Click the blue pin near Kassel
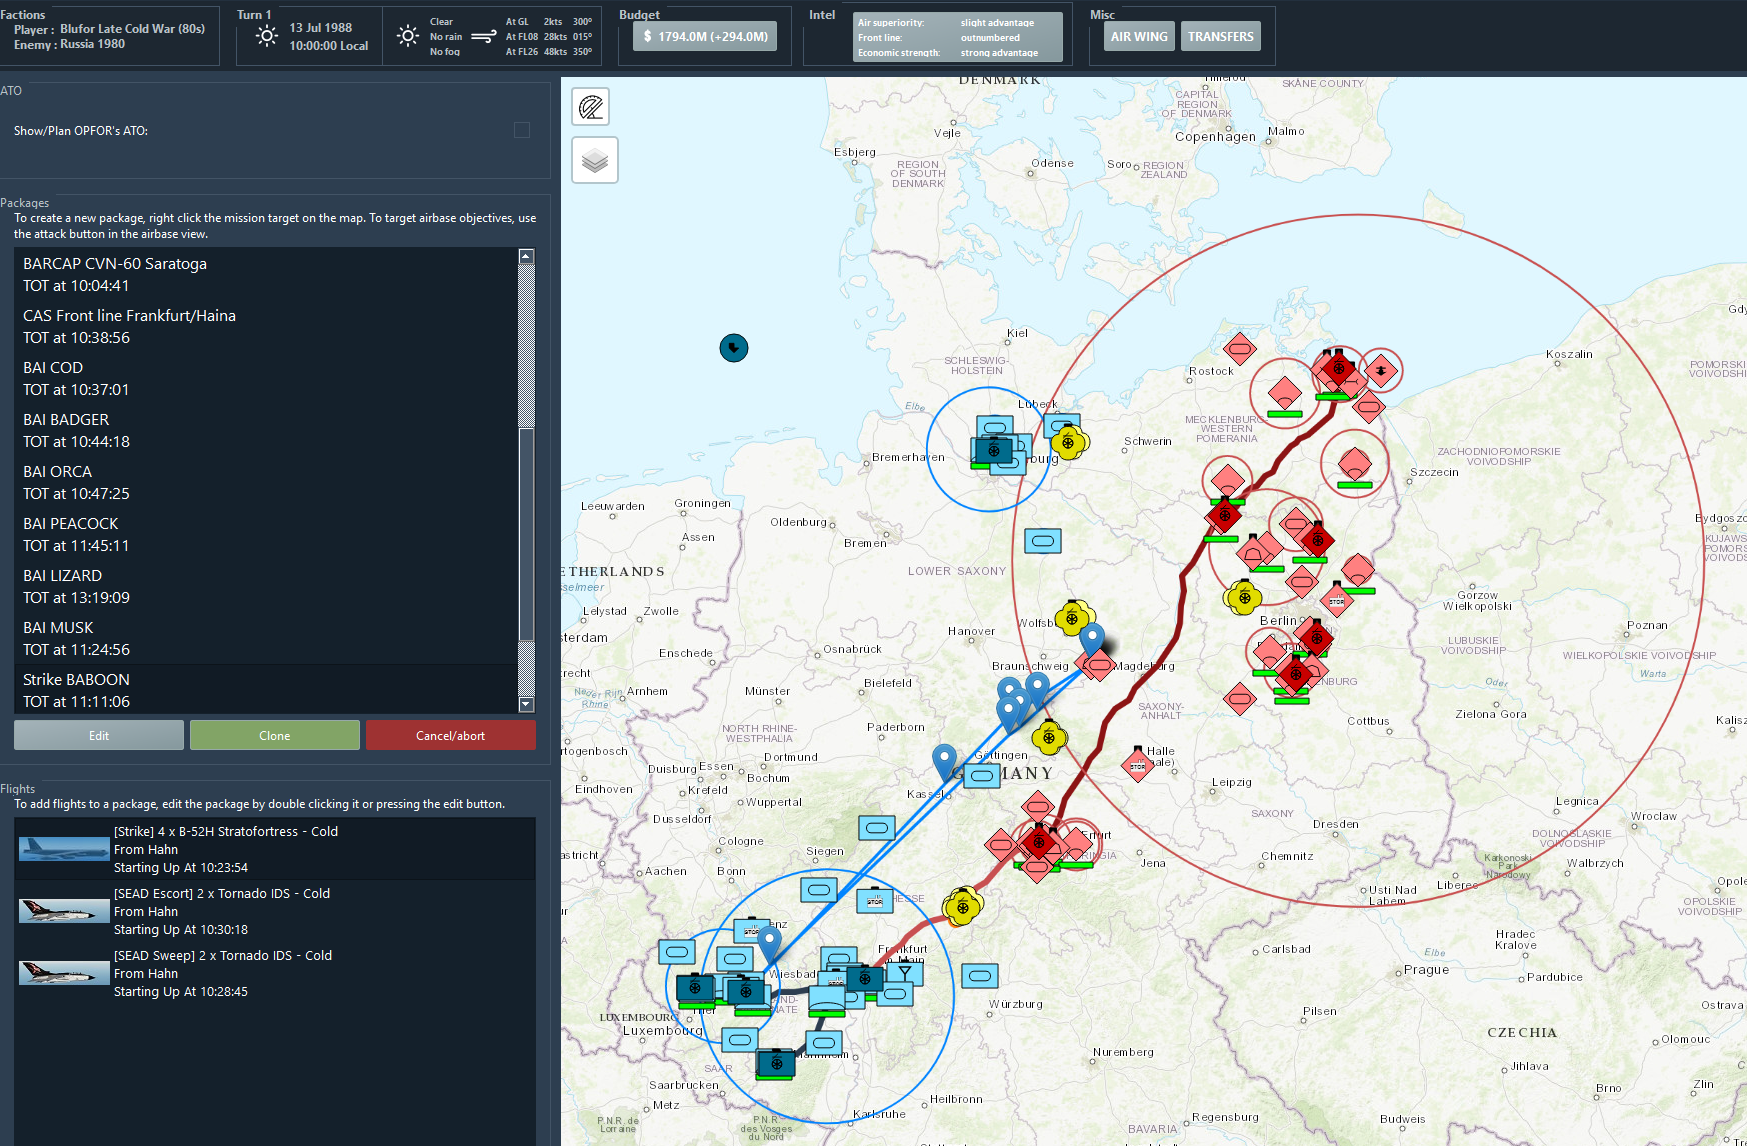1747x1146 pixels. click(943, 760)
